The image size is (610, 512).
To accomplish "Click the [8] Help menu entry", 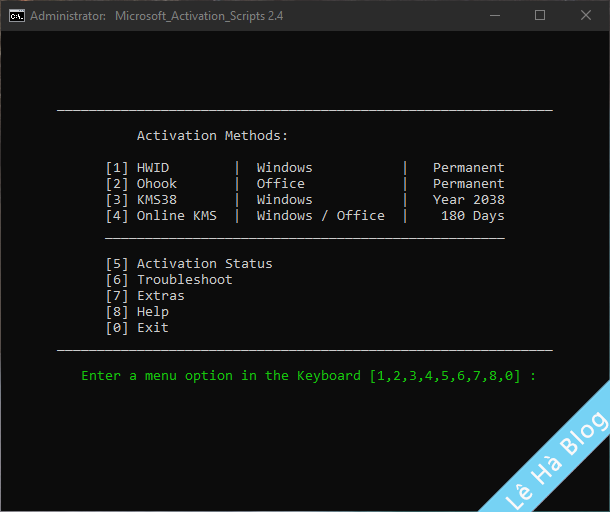I will coord(136,312).
